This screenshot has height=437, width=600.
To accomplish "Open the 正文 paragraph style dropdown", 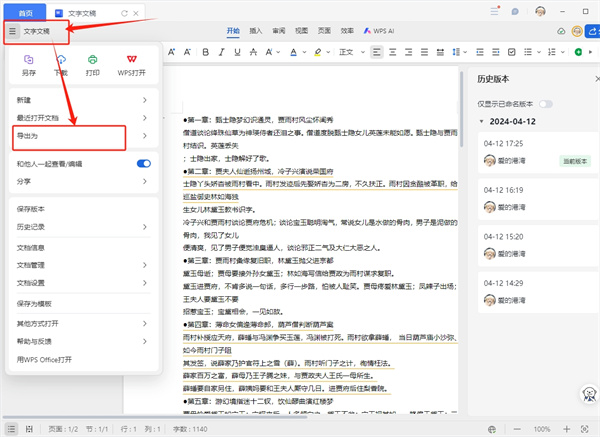I will point(352,52).
